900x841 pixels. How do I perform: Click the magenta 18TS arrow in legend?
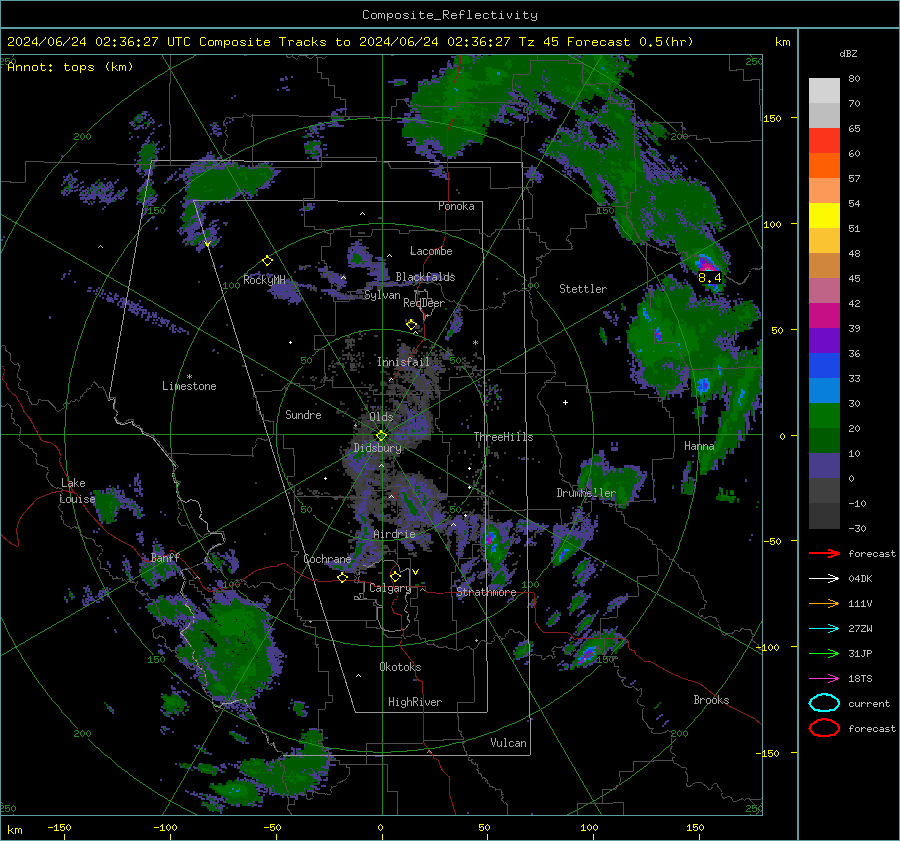(x=824, y=679)
